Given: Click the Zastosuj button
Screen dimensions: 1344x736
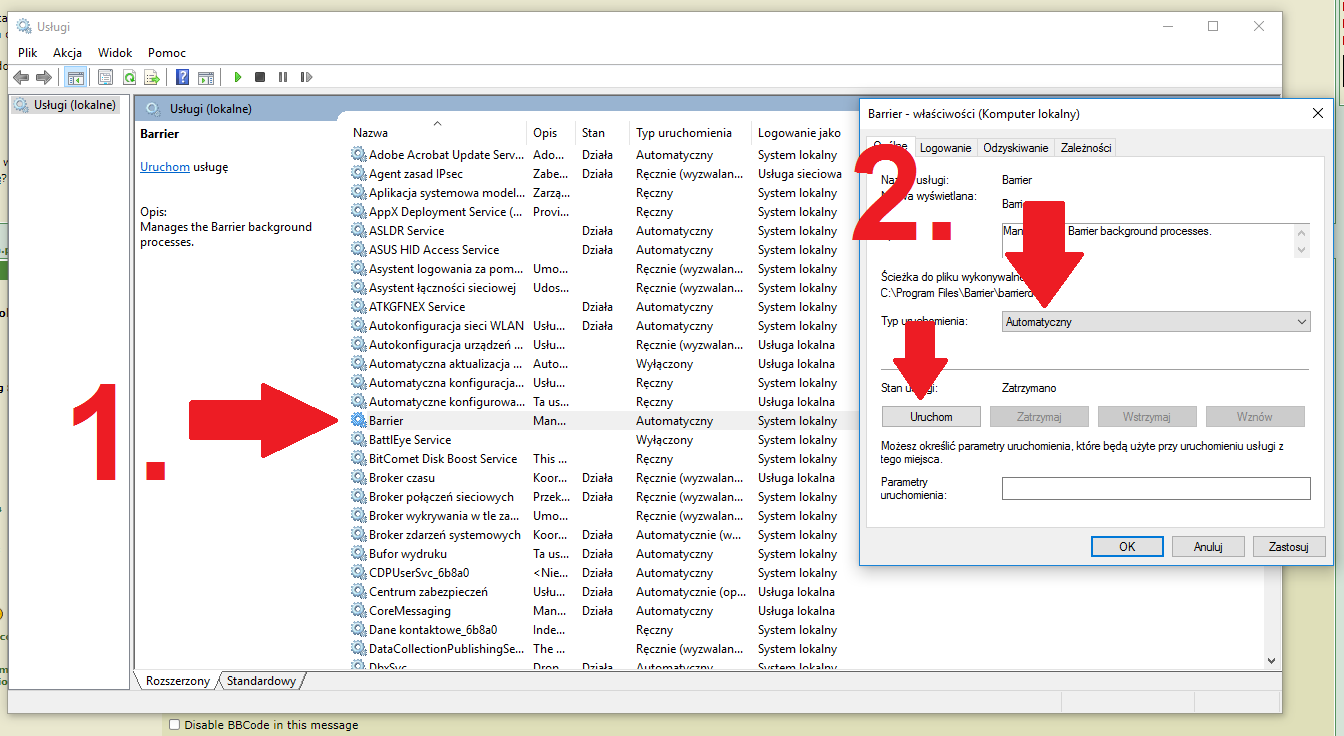Looking at the screenshot, I should point(1289,547).
